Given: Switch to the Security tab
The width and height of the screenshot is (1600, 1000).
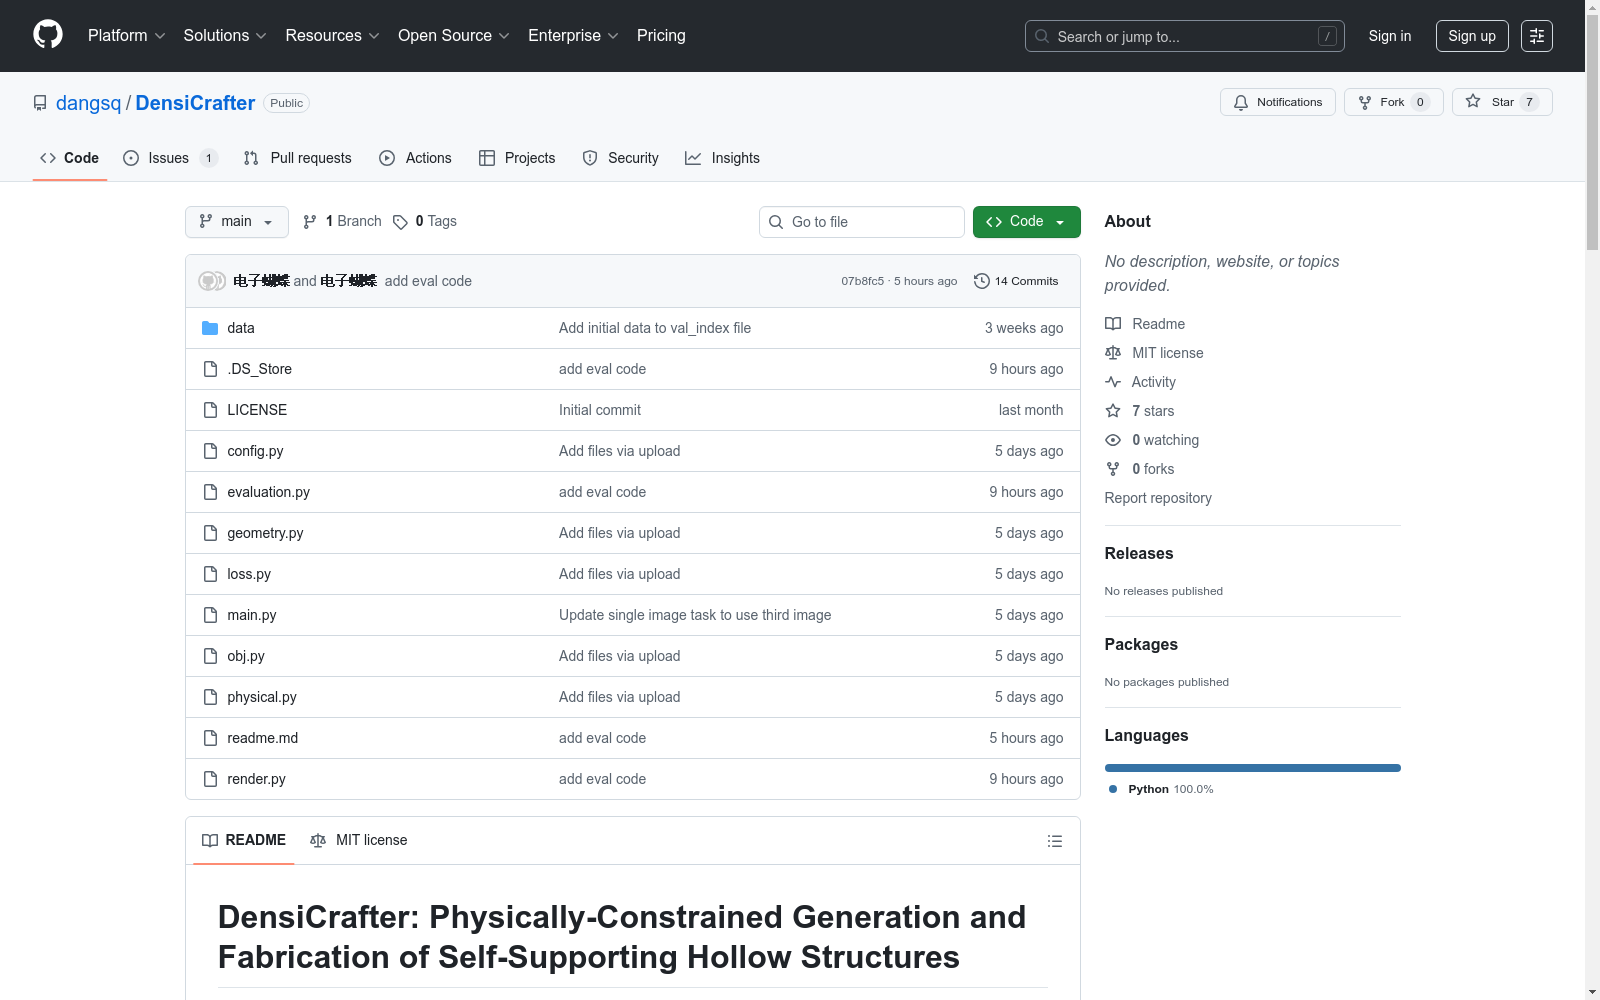Looking at the screenshot, I should (x=620, y=158).
